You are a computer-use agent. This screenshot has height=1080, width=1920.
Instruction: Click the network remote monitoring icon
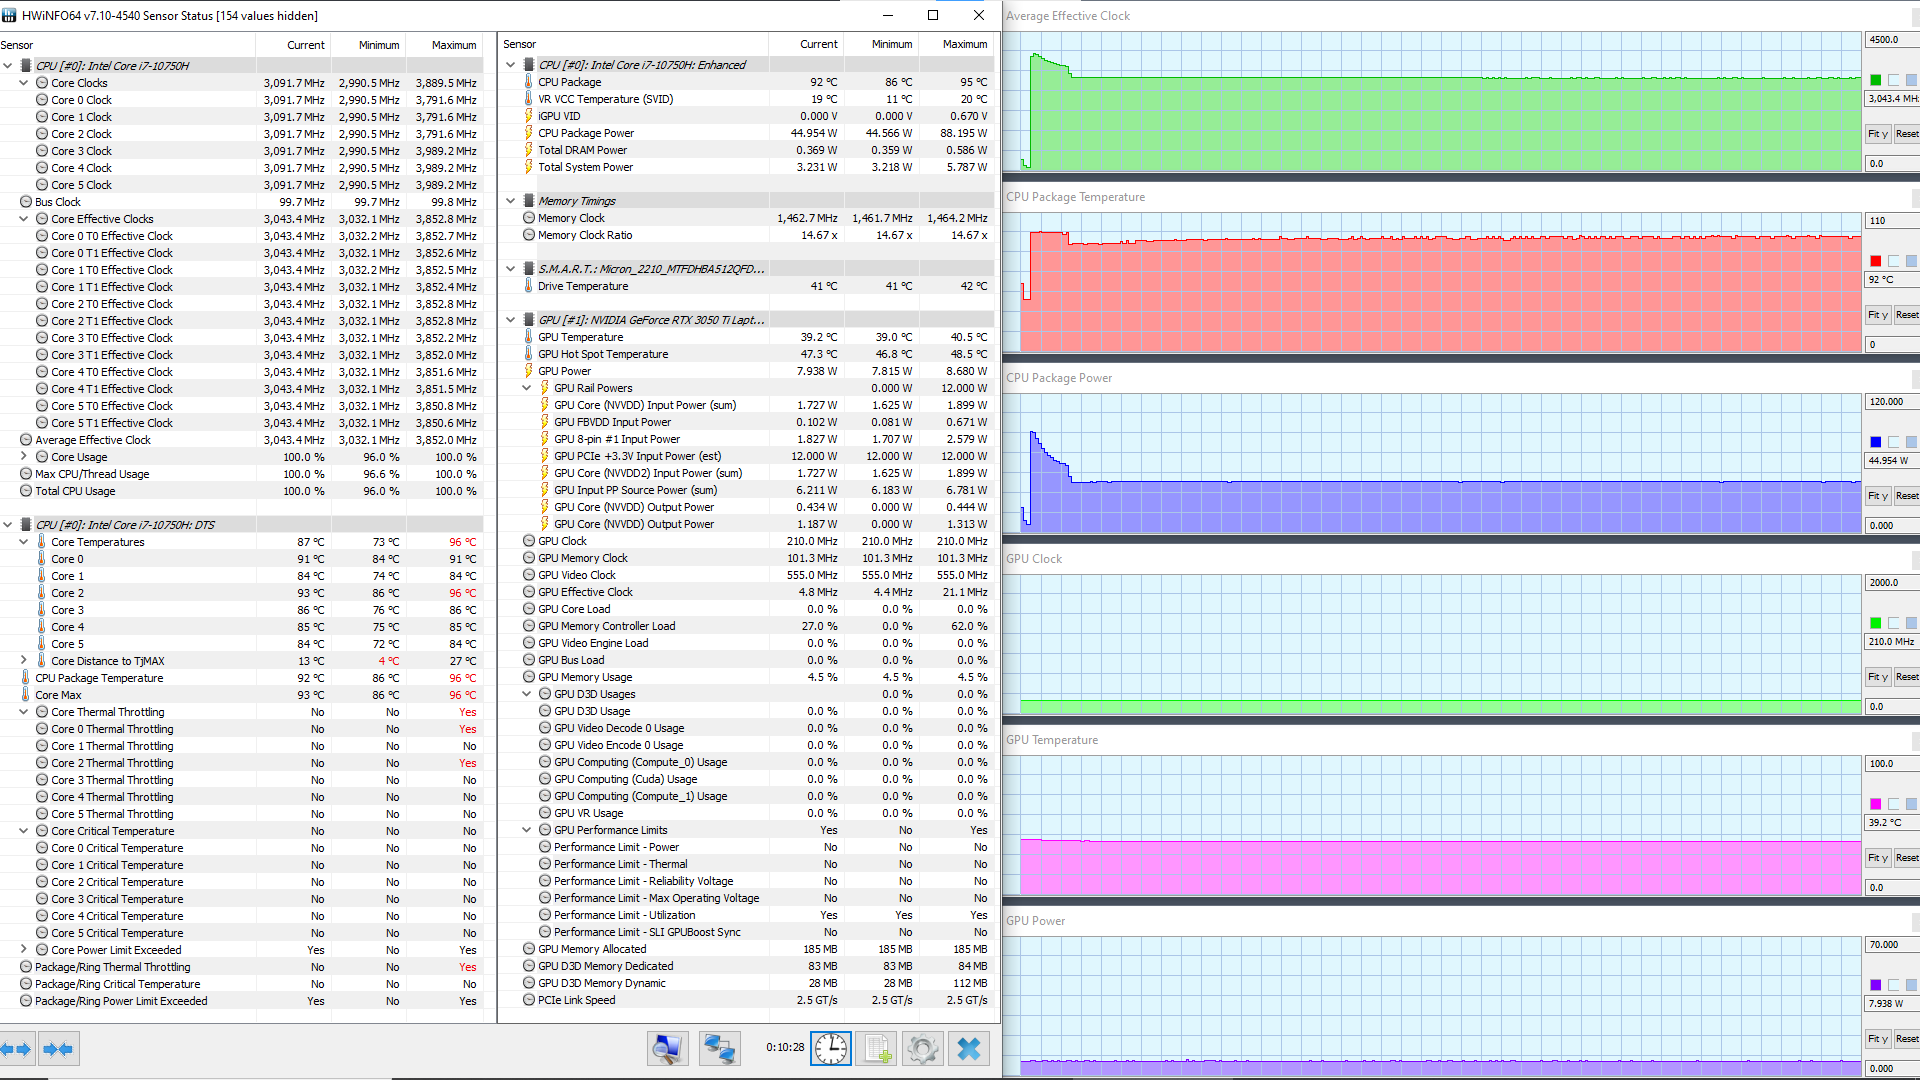(719, 1048)
